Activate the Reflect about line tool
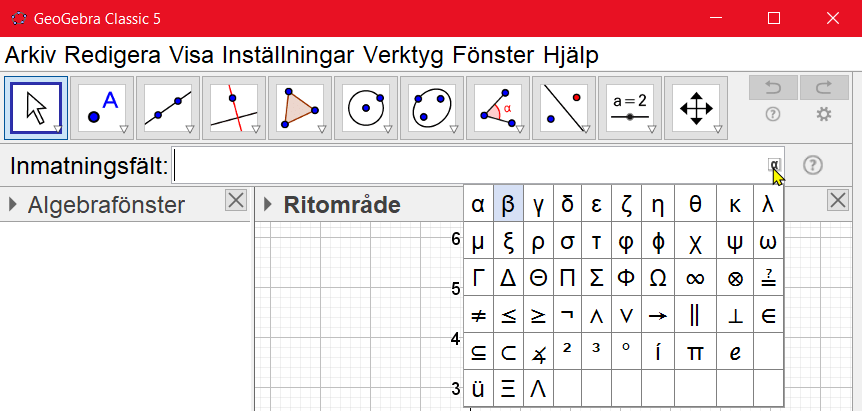 564,108
